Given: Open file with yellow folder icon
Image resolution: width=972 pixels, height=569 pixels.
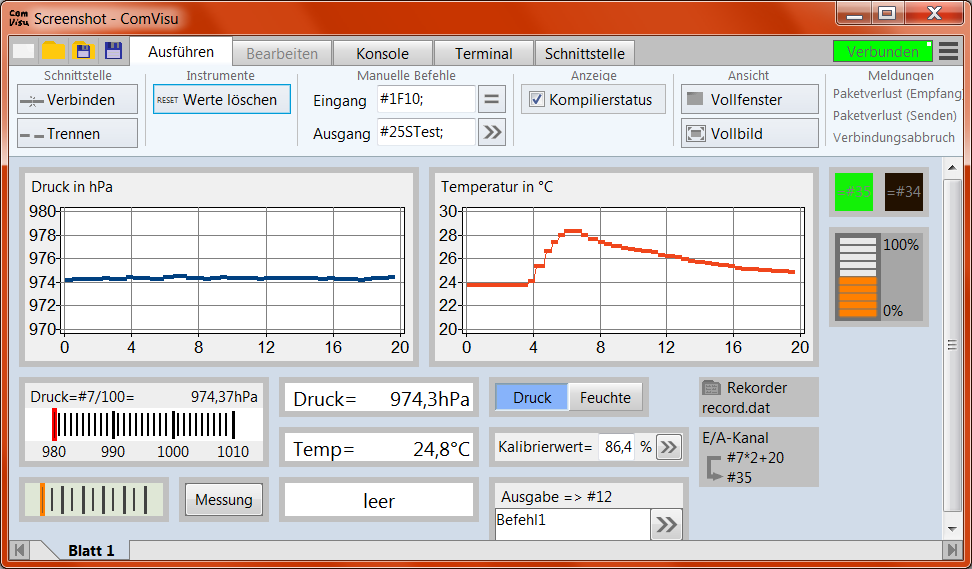Looking at the screenshot, I should coord(53,51).
